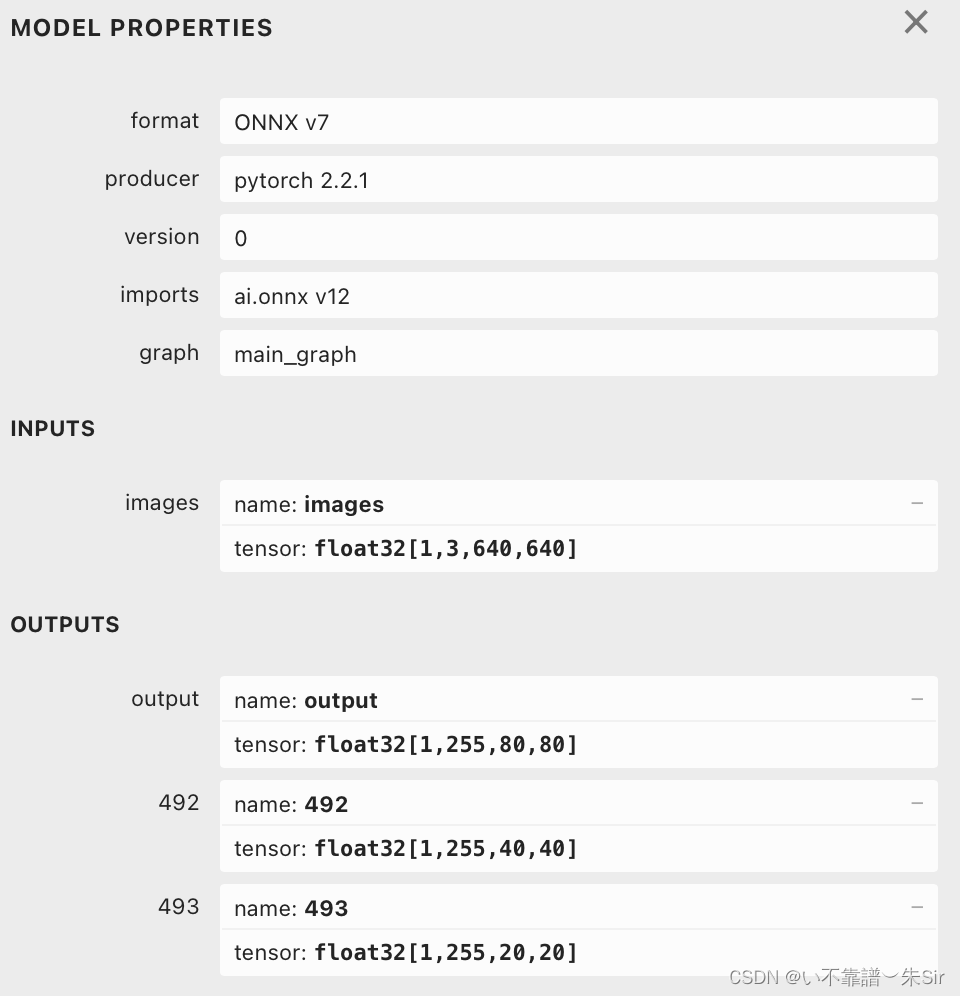Click the OUTPUTS section header
This screenshot has height=996, width=960.
[x=65, y=624]
